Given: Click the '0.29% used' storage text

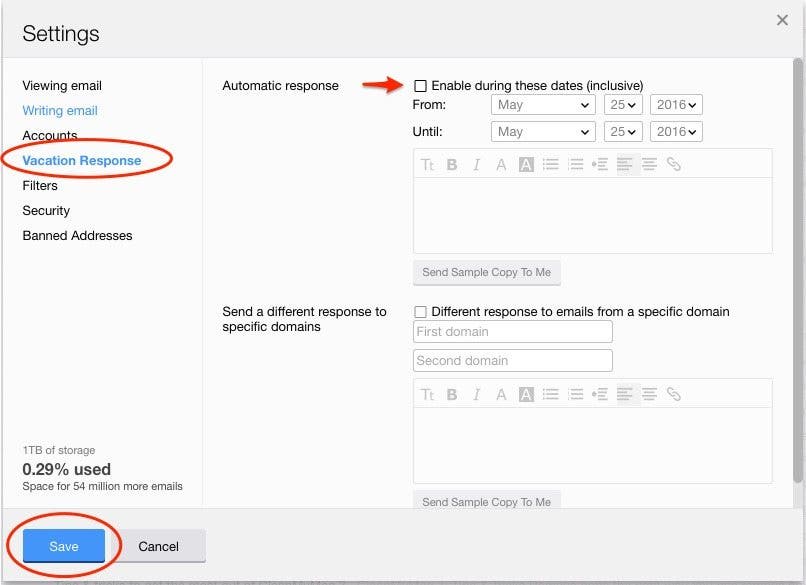Looking at the screenshot, I should pos(67,469).
